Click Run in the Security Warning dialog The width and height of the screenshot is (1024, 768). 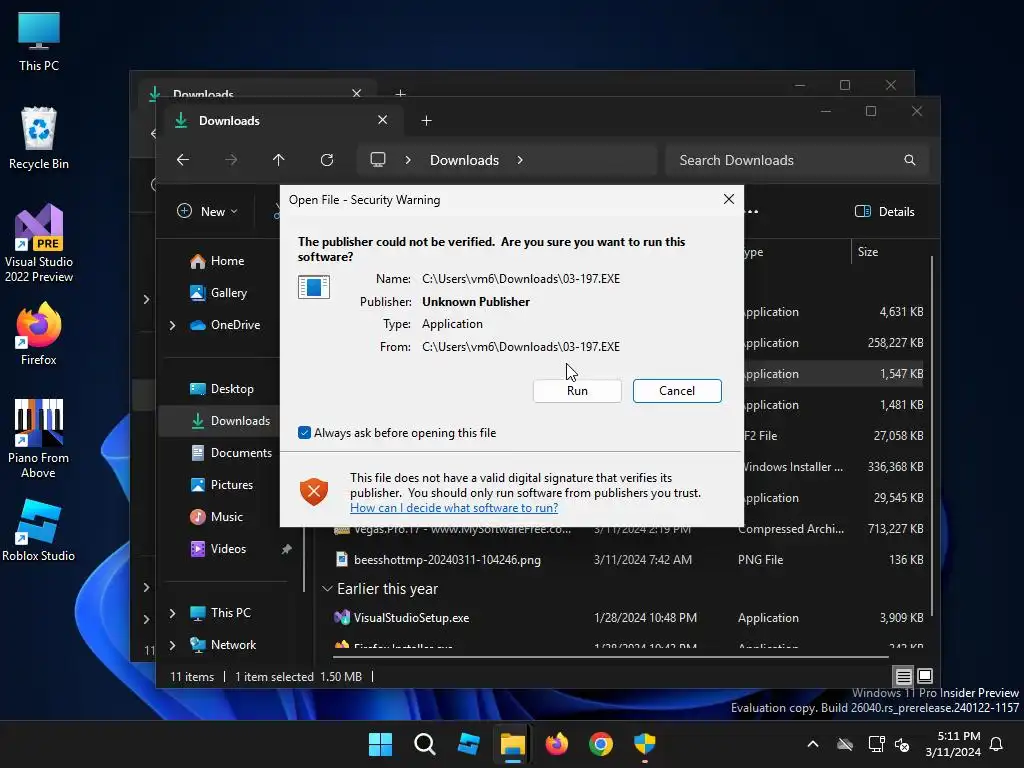pos(577,391)
